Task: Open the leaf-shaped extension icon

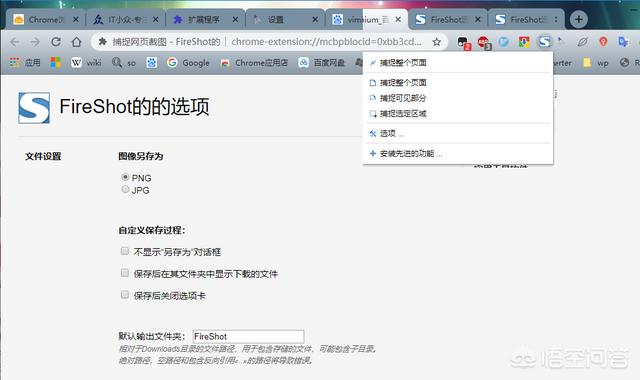Action: [583, 42]
